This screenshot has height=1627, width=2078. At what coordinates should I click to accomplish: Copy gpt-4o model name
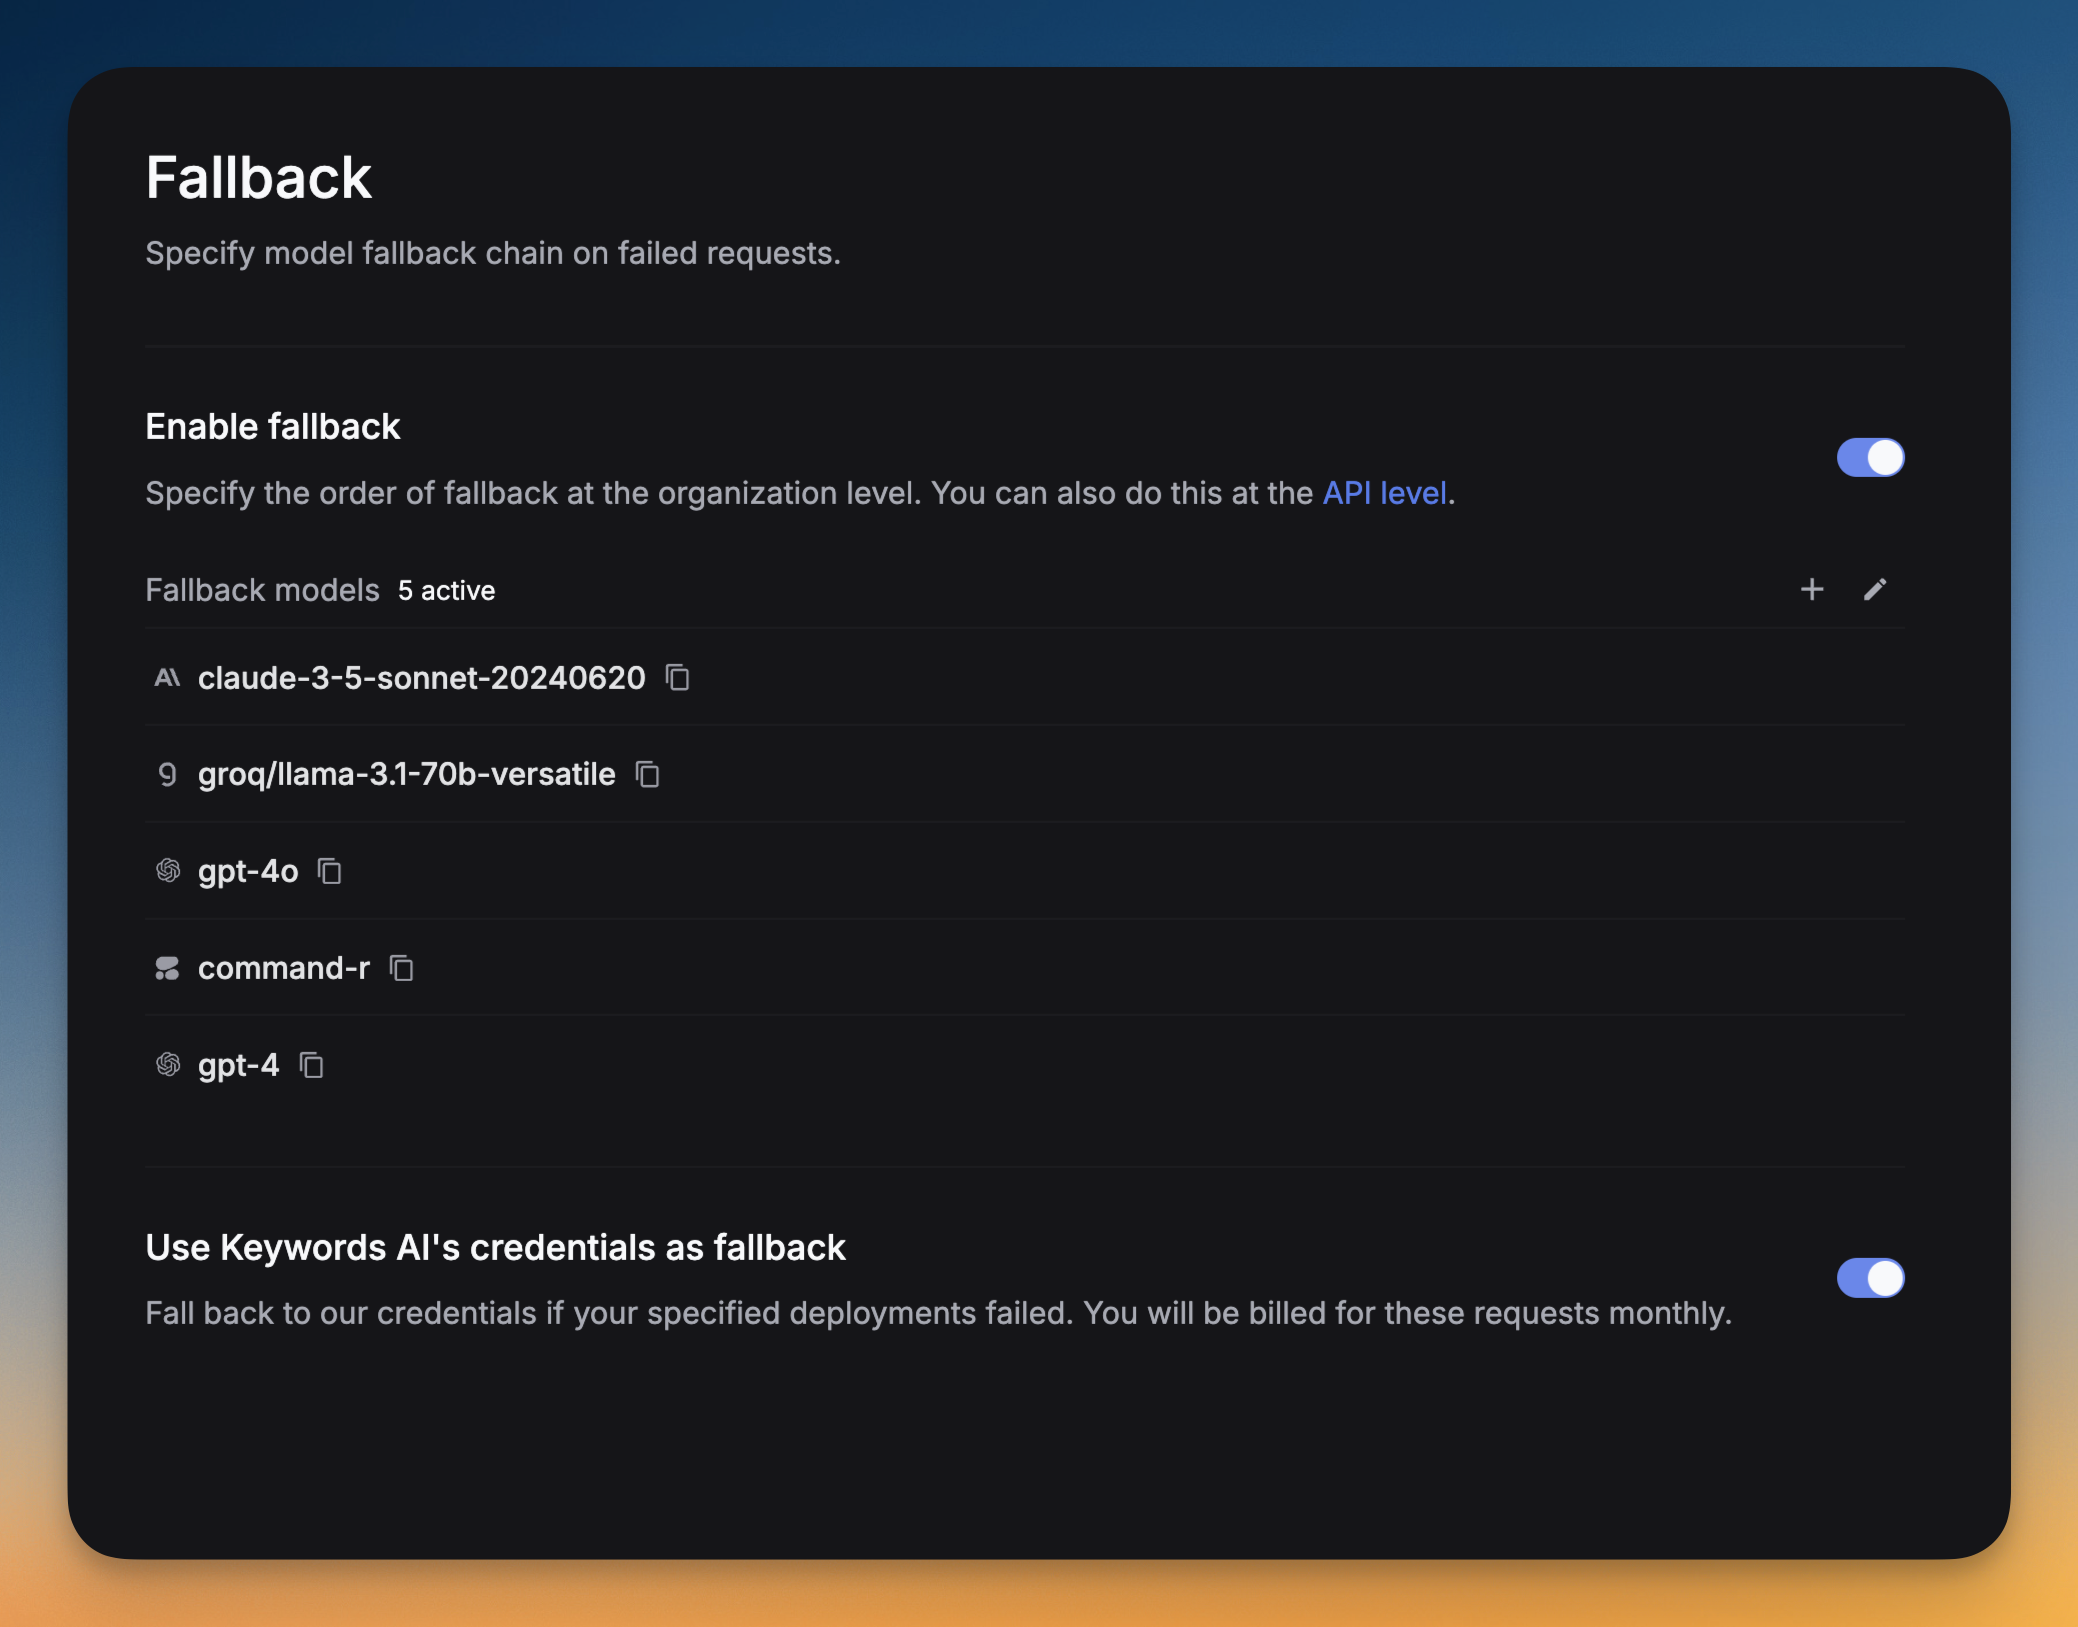(x=330, y=871)
